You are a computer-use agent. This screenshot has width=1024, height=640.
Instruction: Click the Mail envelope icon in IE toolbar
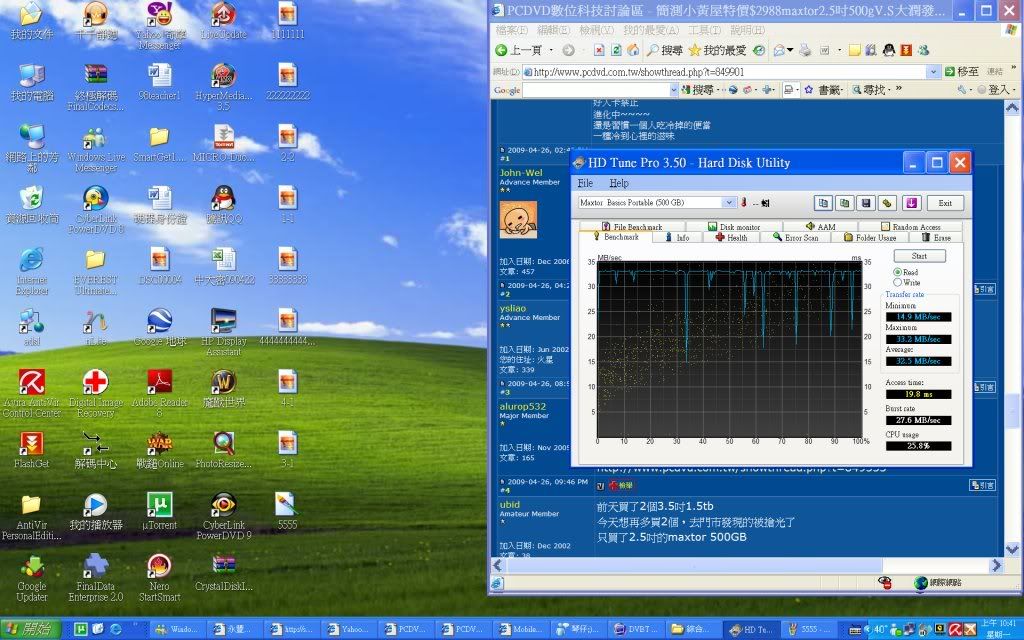pos(779,50)
